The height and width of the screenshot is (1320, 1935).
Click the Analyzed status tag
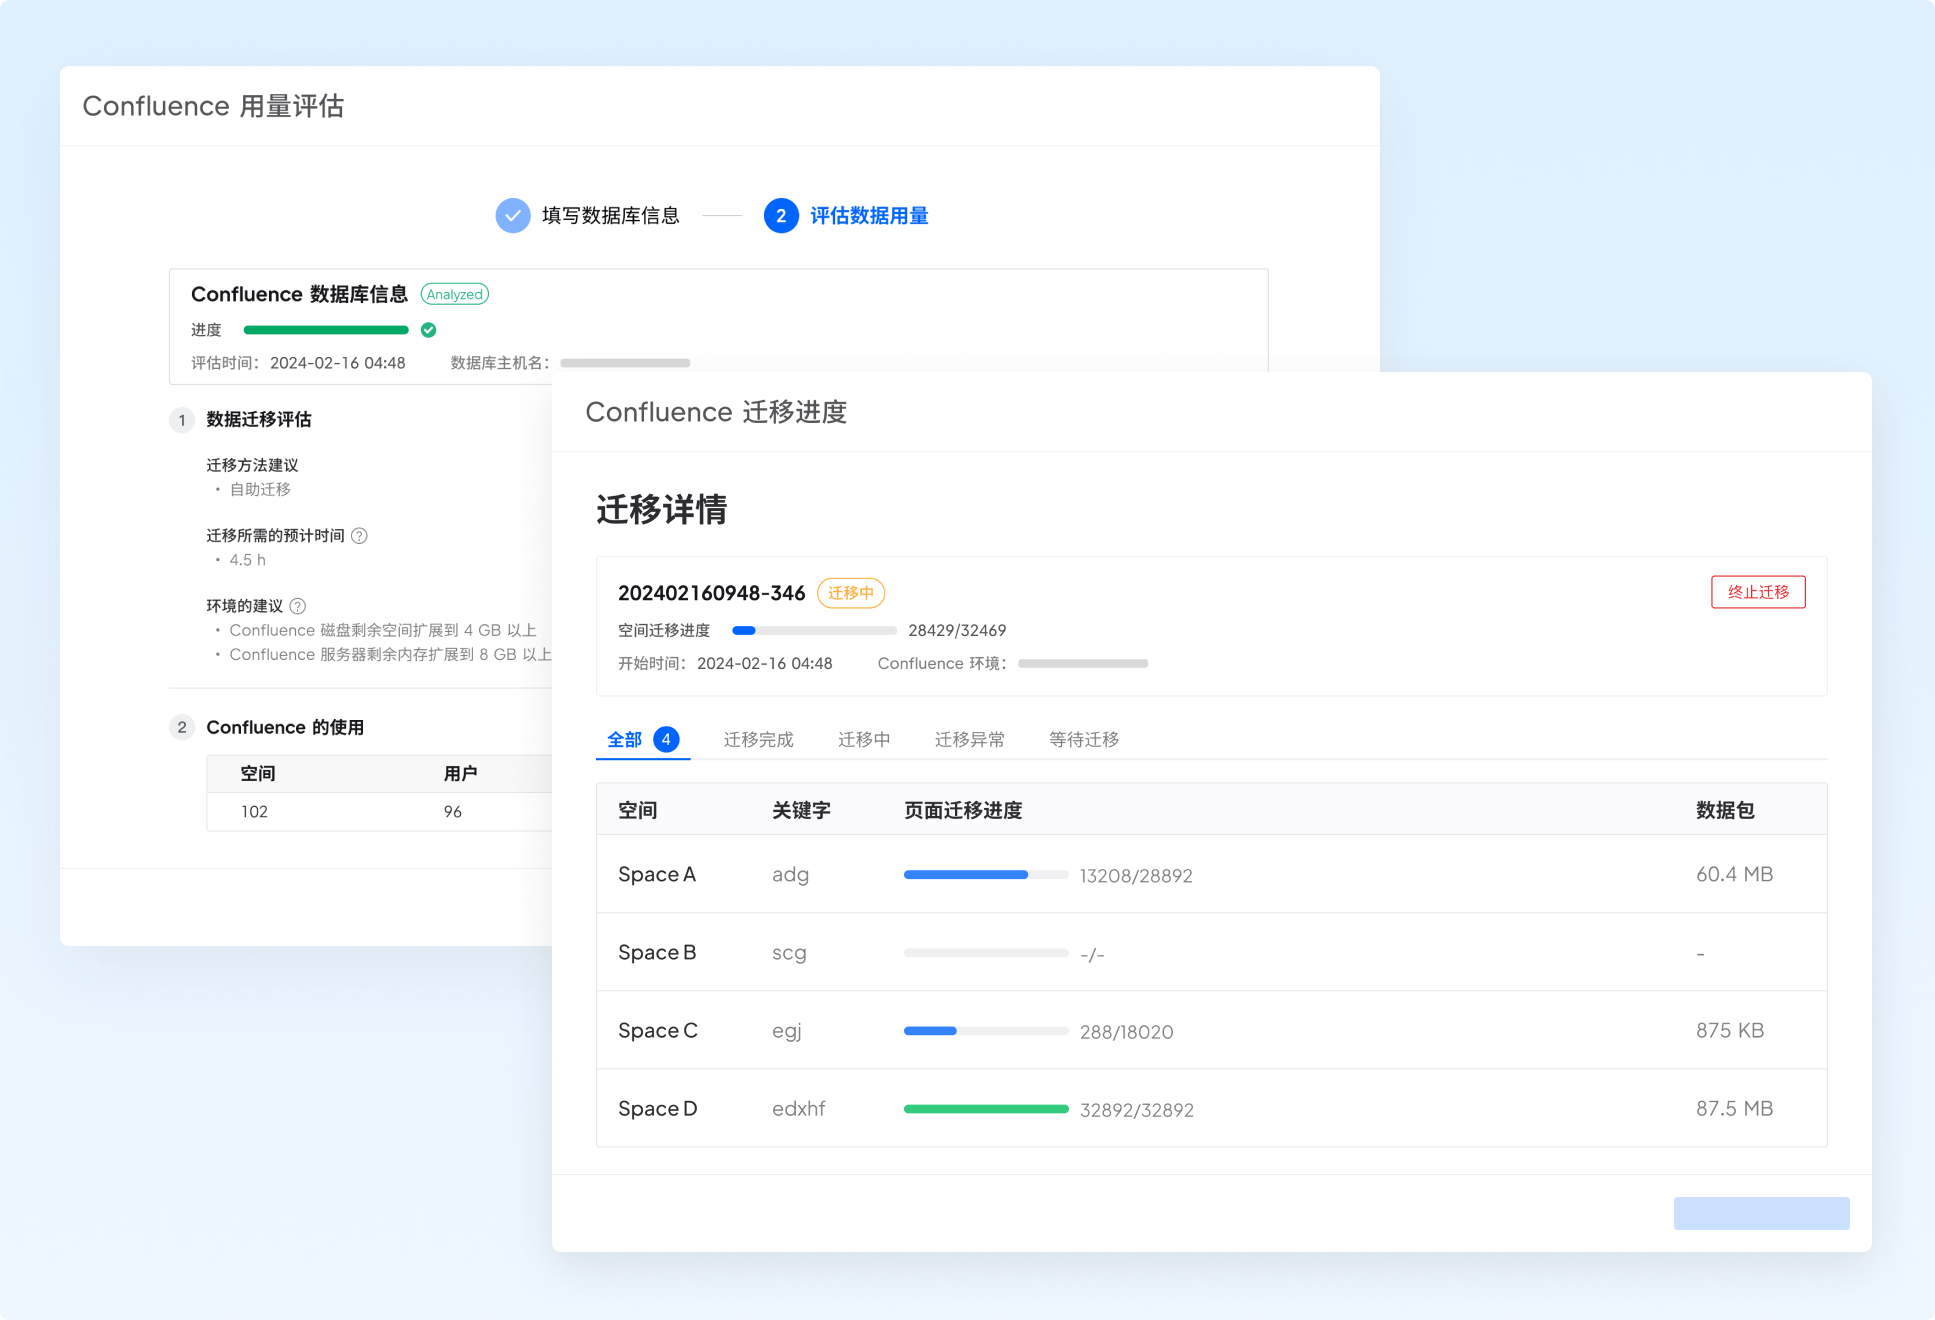tap(455, 294)
